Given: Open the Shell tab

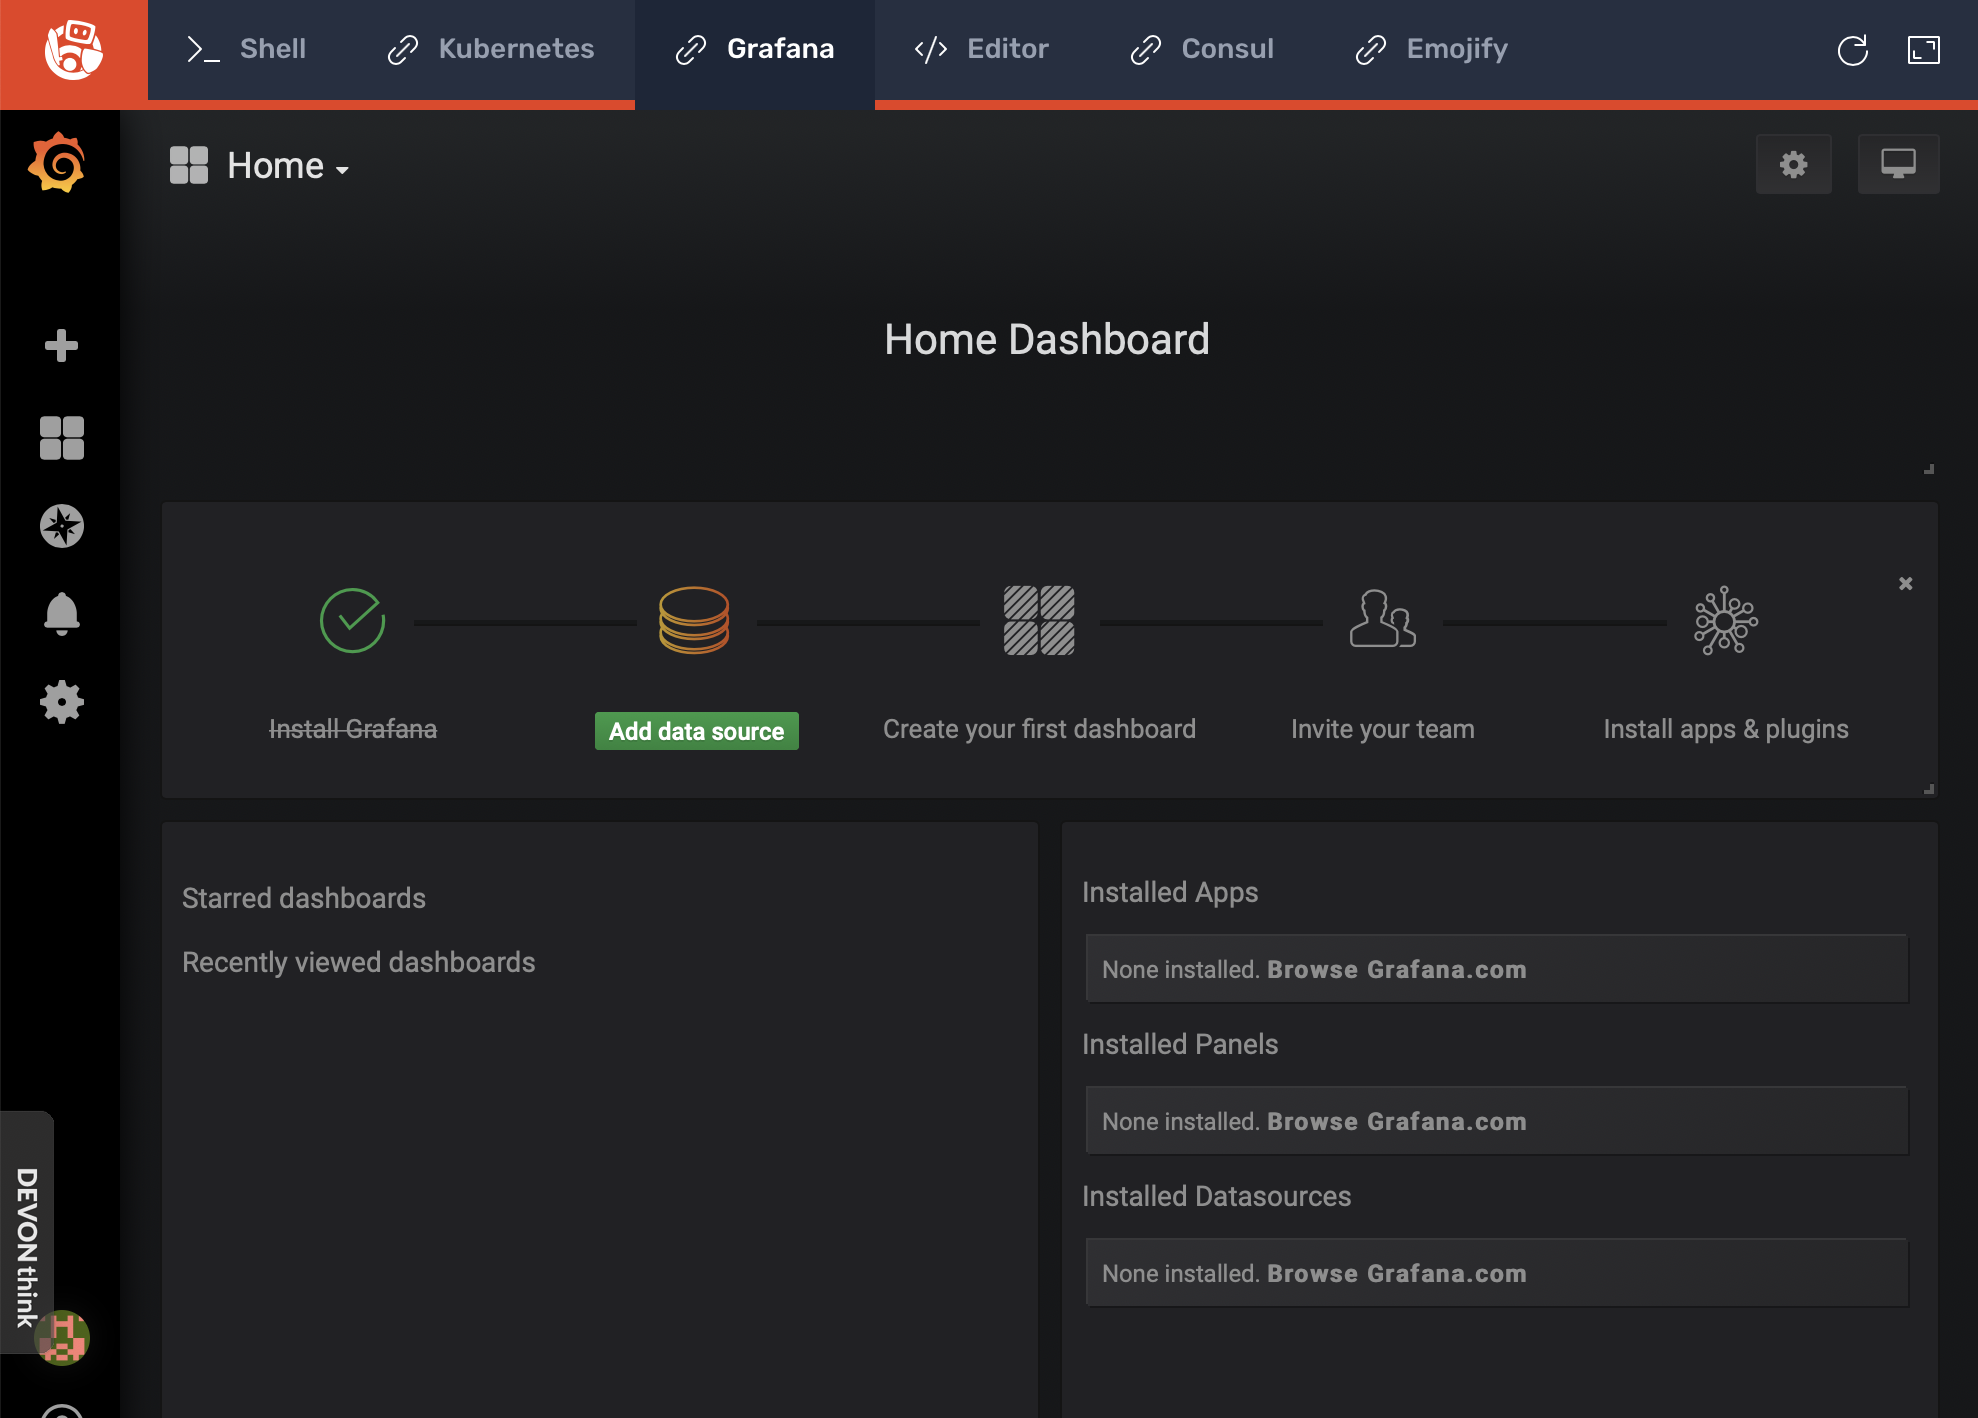Looking at the screenshot, I should coord(246,49).
